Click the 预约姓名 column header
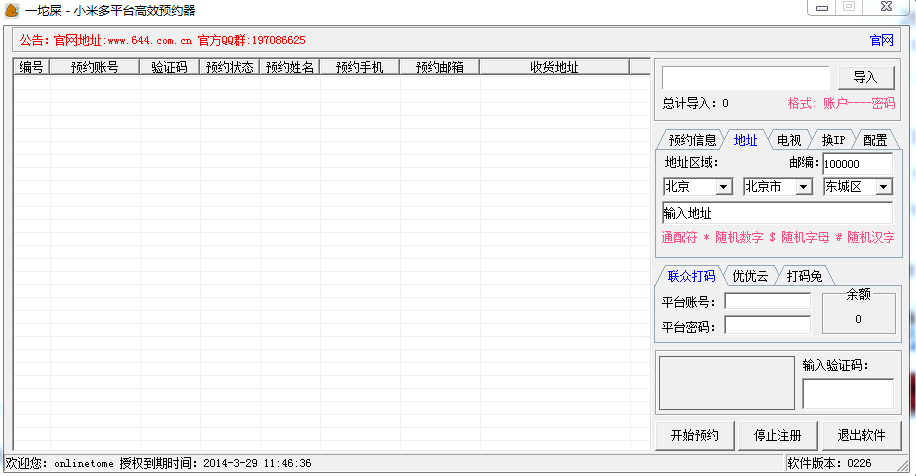 [x=290, y=67]
